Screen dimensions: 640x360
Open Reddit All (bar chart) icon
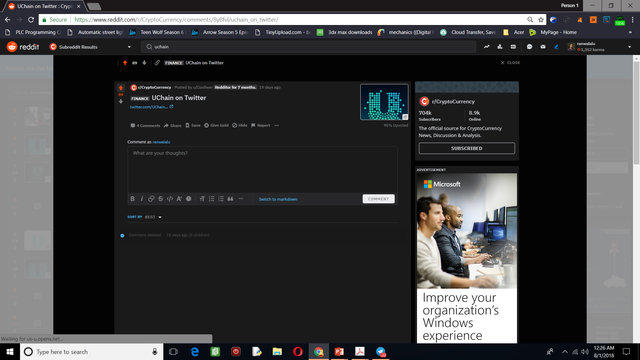[x=500, y=47]
